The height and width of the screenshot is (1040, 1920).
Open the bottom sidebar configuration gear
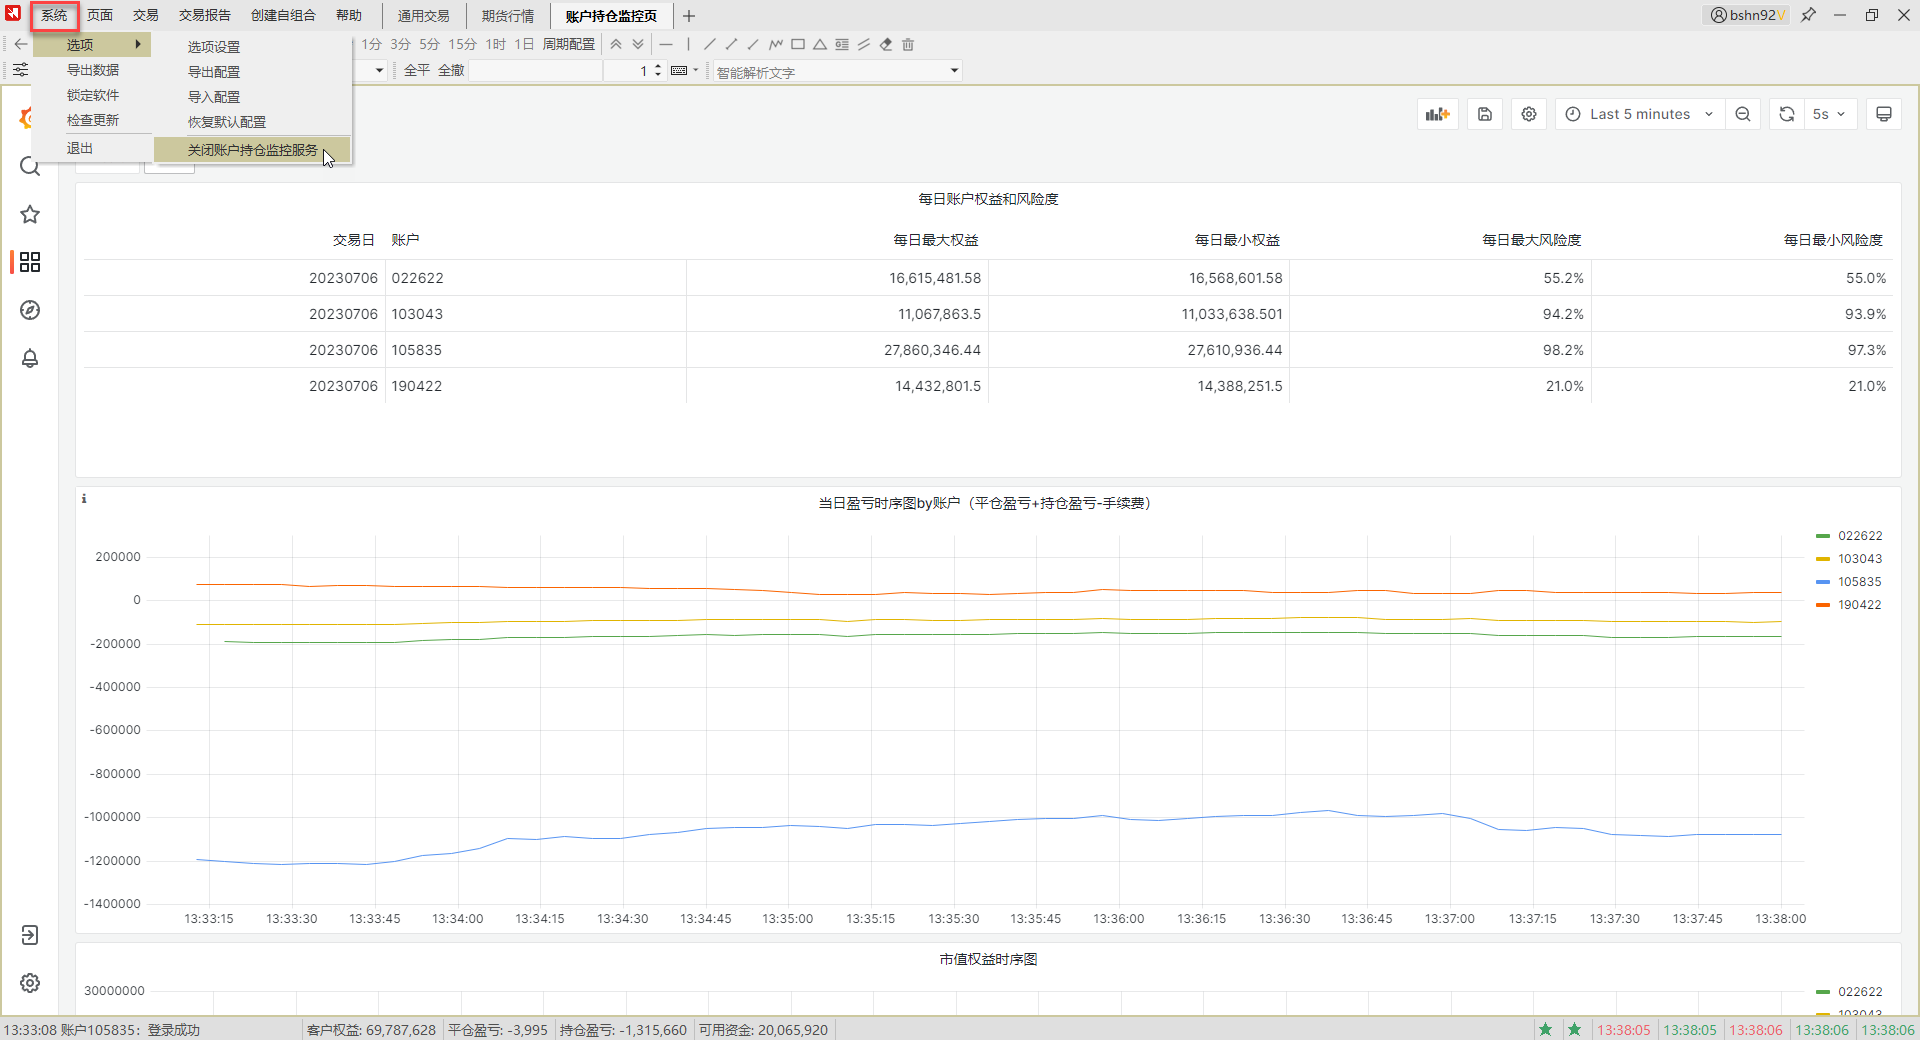coord(30,983)
